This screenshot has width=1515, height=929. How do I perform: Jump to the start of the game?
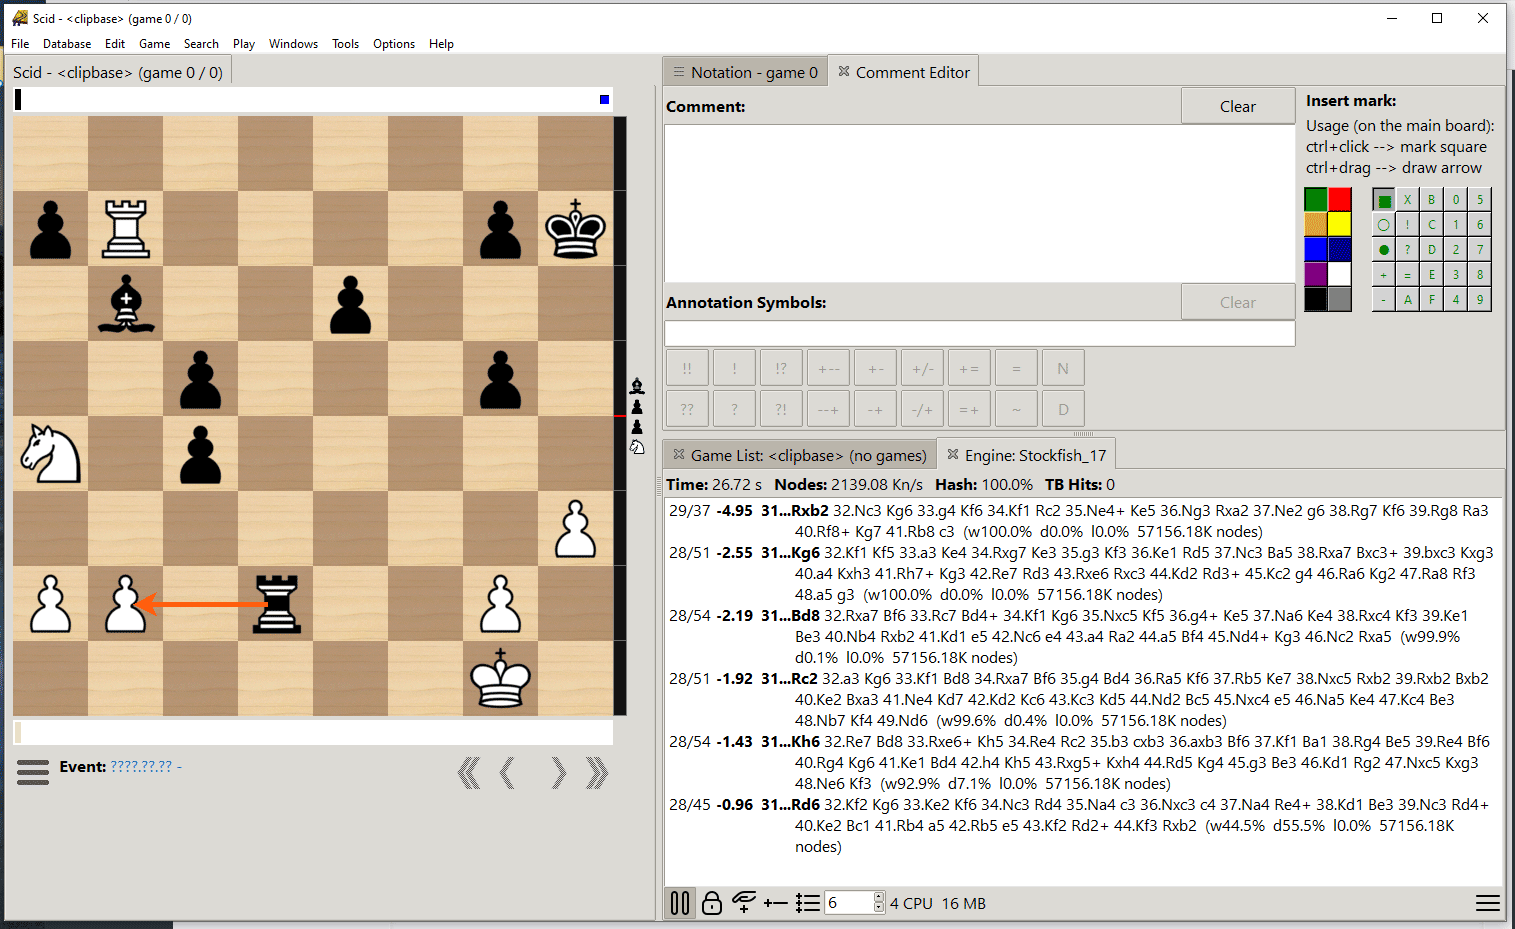pyautogui.click(x=468, y=773)
